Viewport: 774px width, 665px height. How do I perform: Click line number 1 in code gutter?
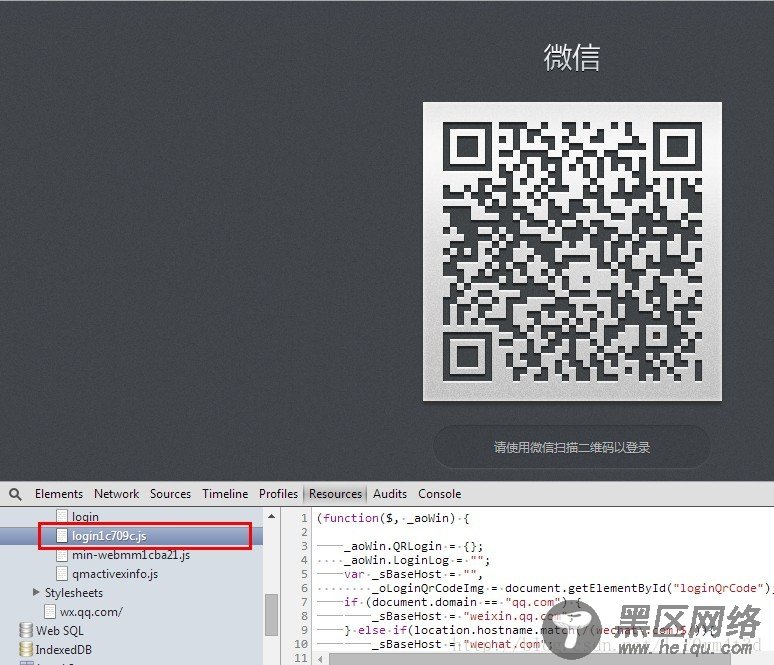[304, 518]
